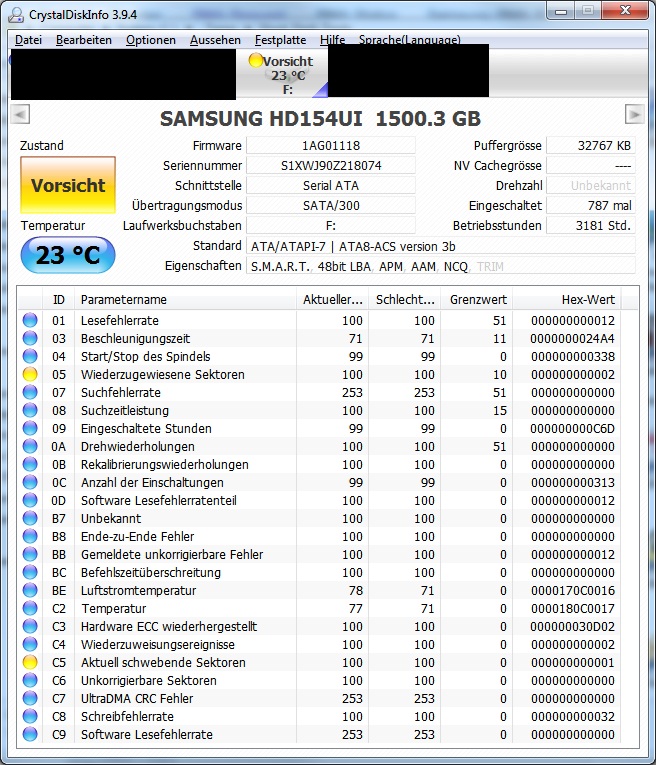Click blue status icon for Drehwiederholungen
This screenshot has height=765, width=656.
(30, 446)
